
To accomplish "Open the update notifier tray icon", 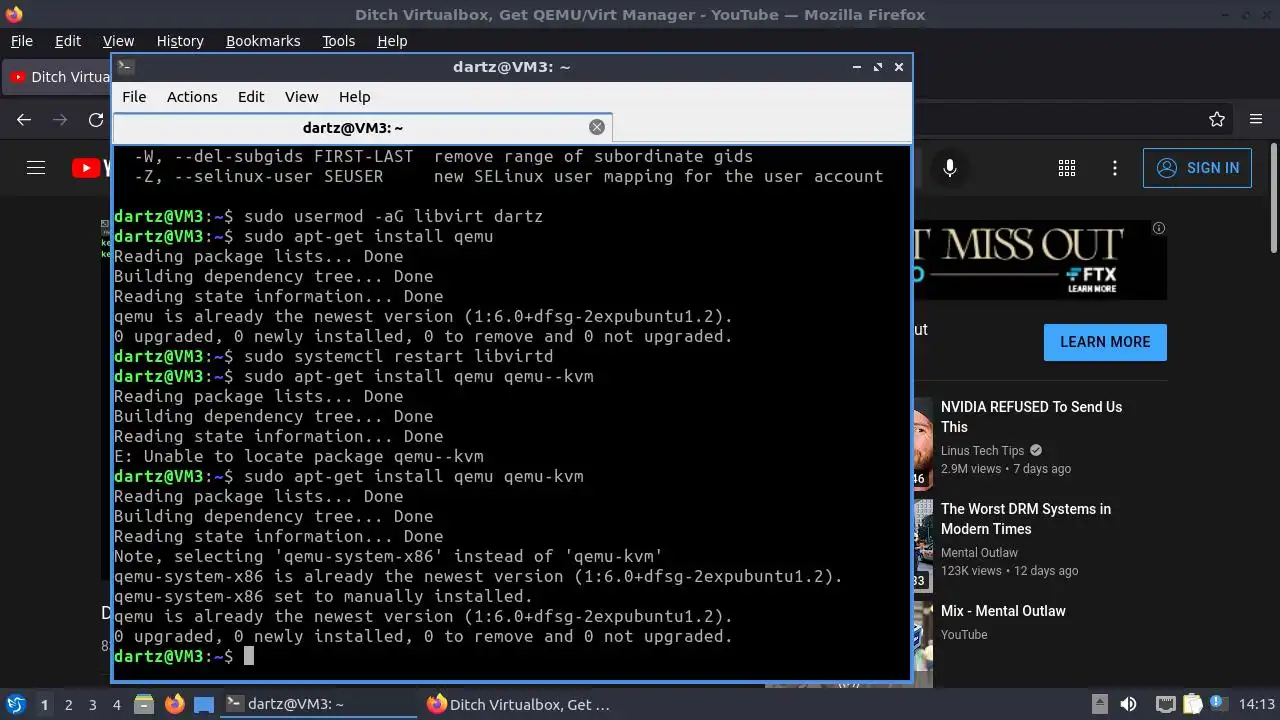I will click(1219, 704).
